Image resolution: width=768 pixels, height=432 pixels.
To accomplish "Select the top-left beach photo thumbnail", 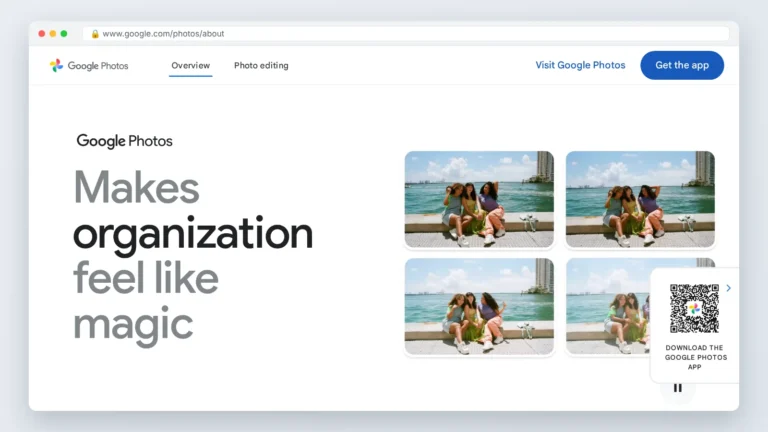I will coord(479,199).
